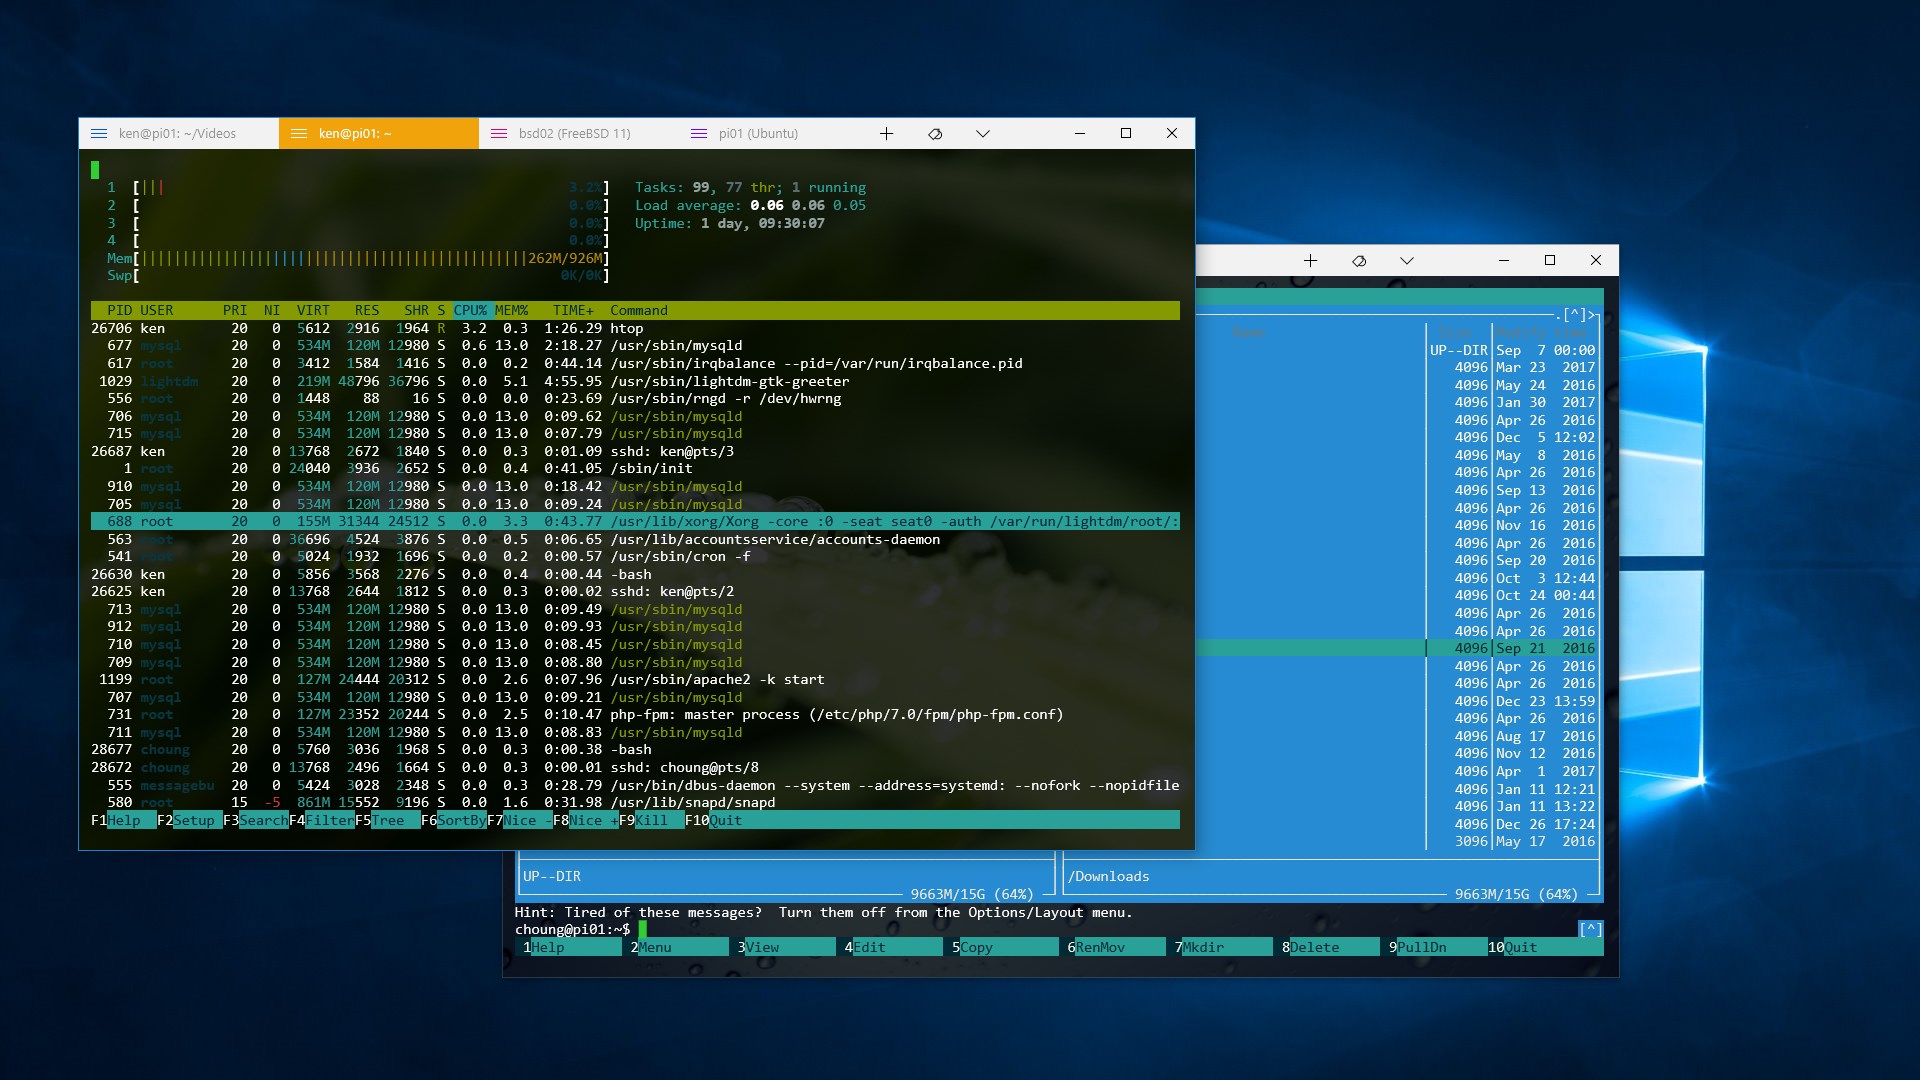The image size is (1920, 1080).
Task: Click hamburger icon on bsd02 (FreeBSD 11) tab
Action: 499,134
